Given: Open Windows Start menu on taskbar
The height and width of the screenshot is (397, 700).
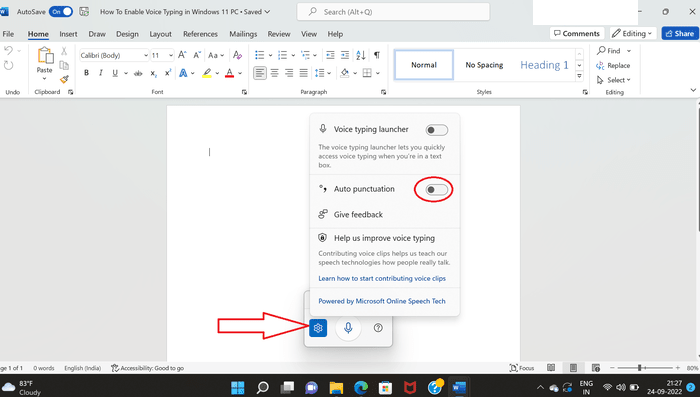Looking at the screenshot, I should point(238,387).
